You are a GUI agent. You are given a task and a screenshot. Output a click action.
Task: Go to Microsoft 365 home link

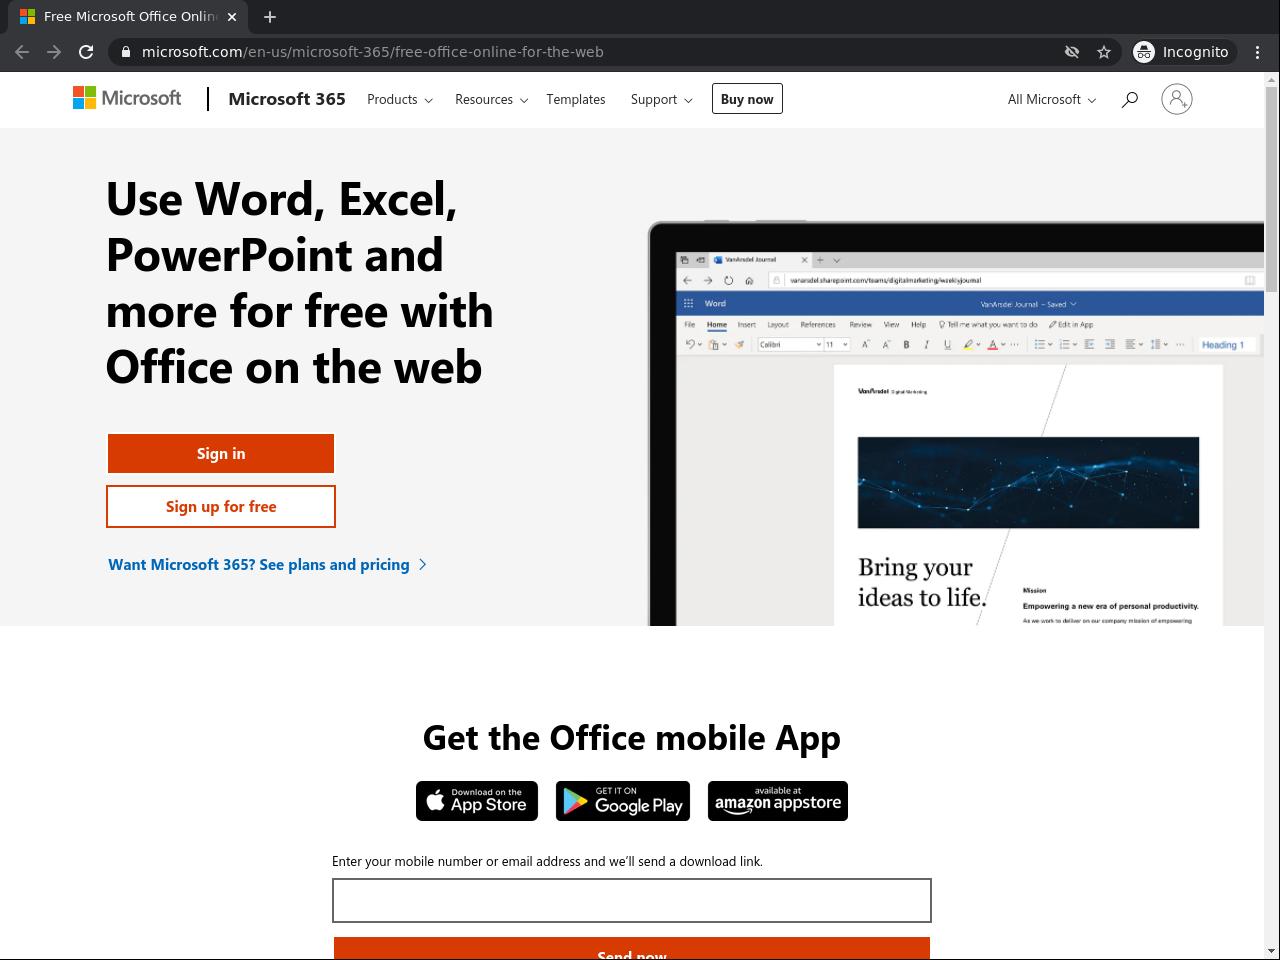pyautogui.click(x=287, y=99)
